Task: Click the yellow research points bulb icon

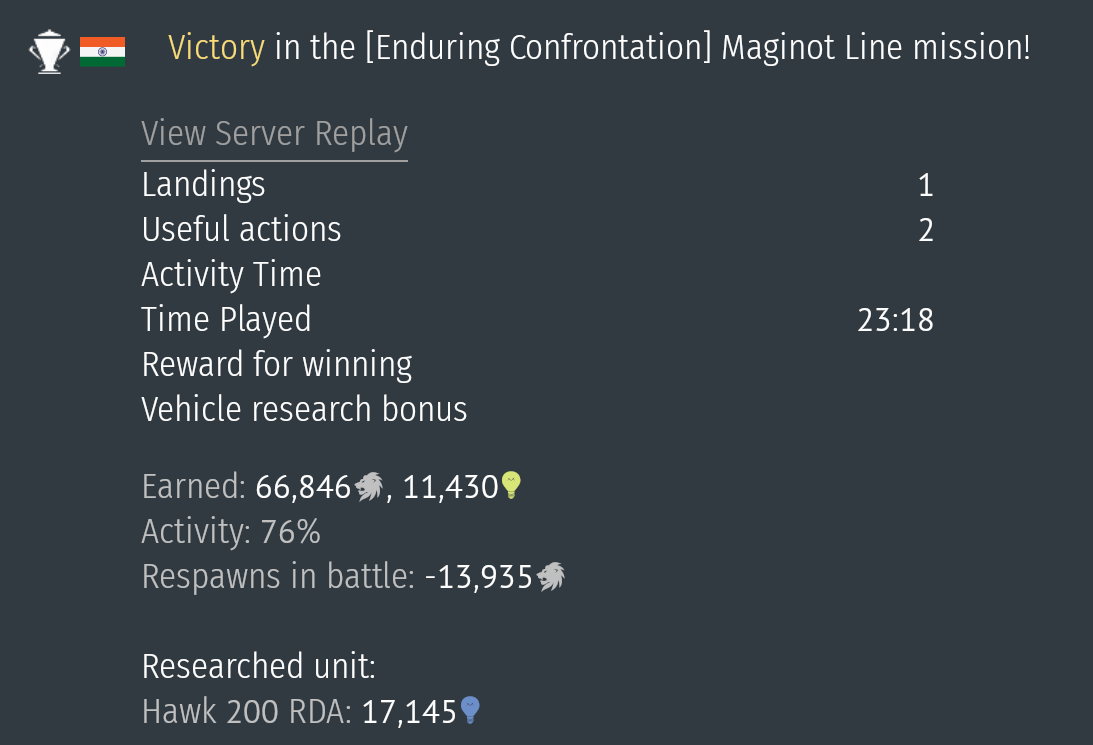Action: (511, 486)
